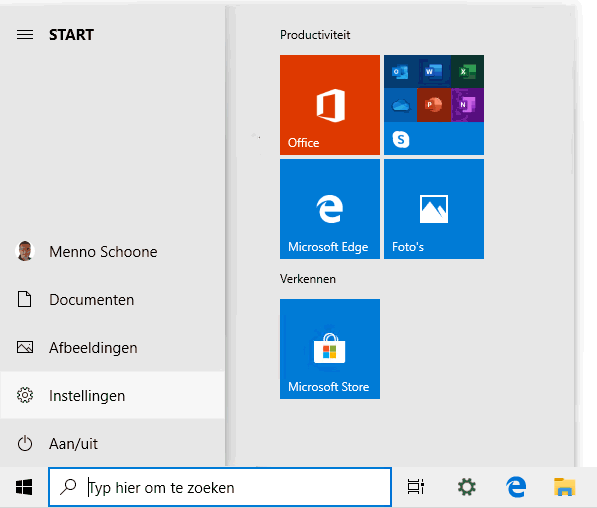This screenshot has height=508, width=597.
Task: Launch Edge from the taskbar
Action: [x=516, y=487]
